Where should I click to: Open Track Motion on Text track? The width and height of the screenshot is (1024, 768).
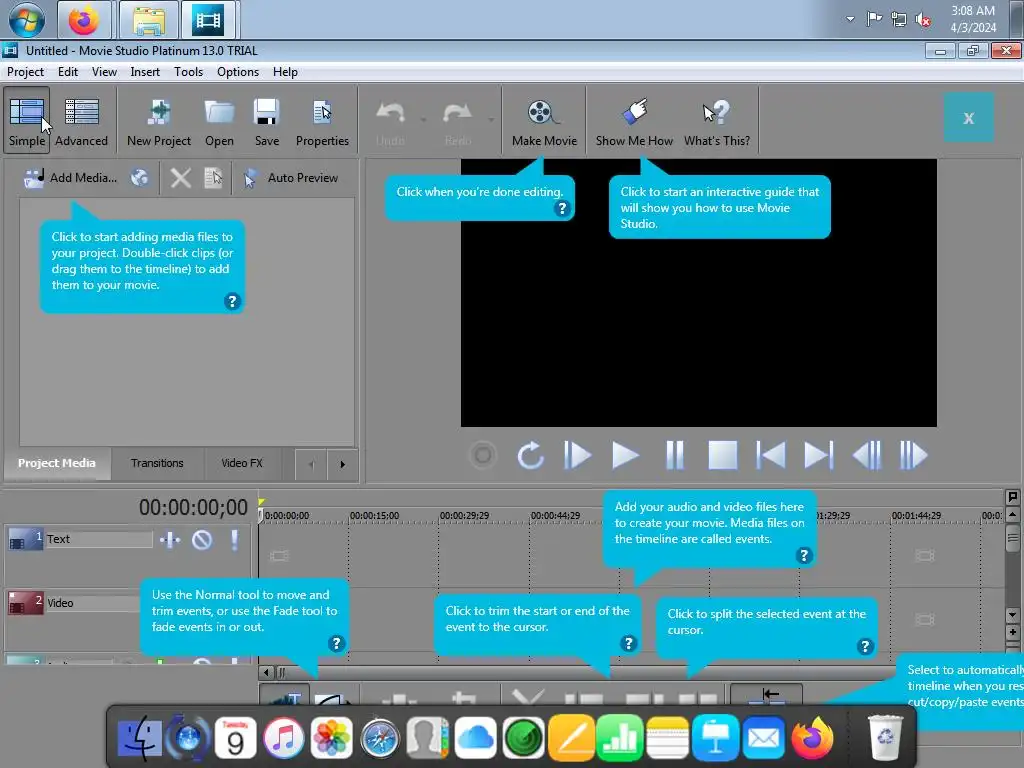170,539
